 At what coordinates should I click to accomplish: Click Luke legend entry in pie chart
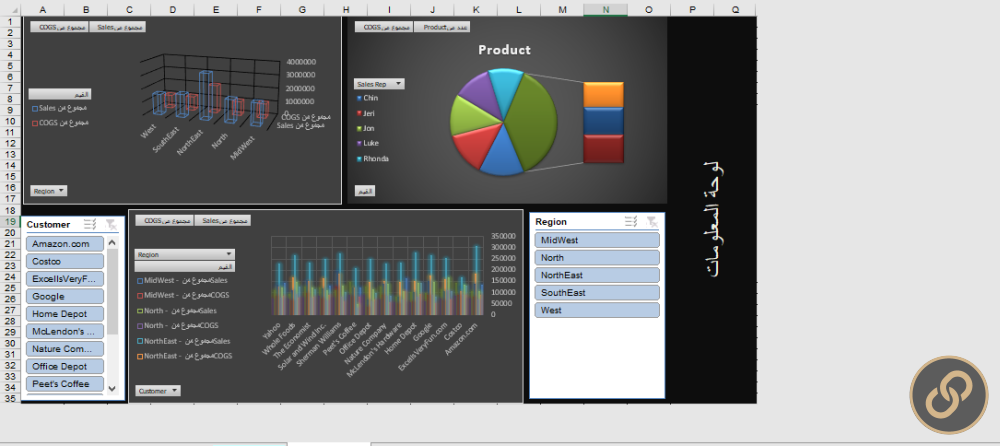368,144
